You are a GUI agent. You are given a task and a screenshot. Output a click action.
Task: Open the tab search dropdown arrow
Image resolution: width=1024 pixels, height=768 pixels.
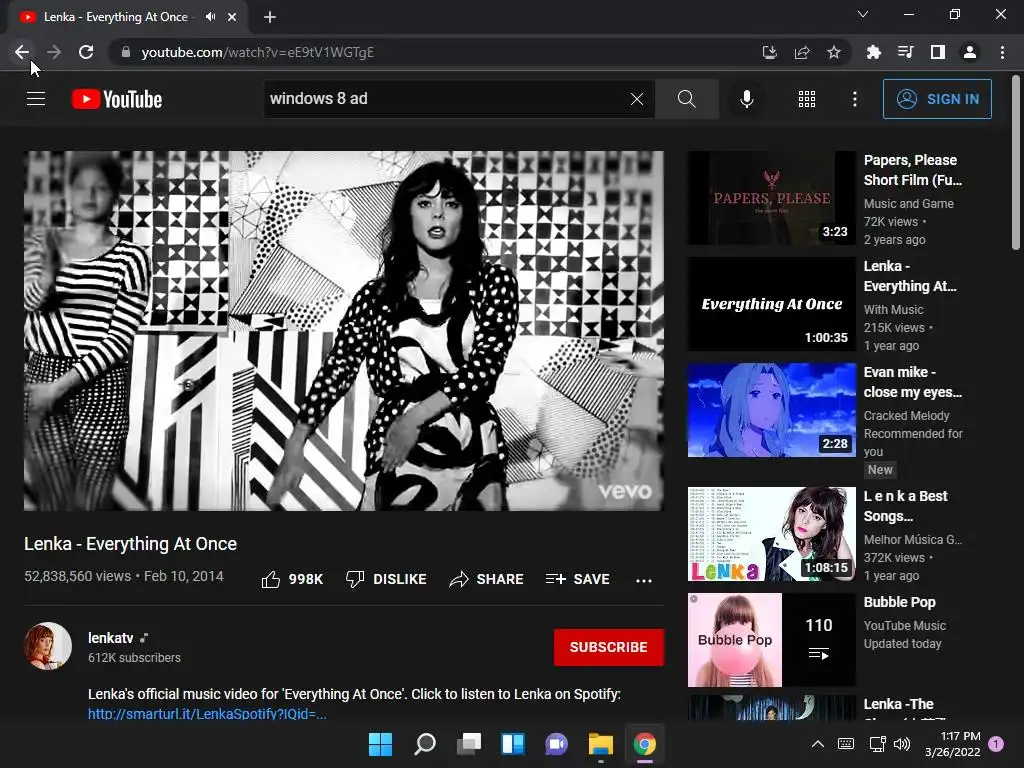tap(863, 14)
